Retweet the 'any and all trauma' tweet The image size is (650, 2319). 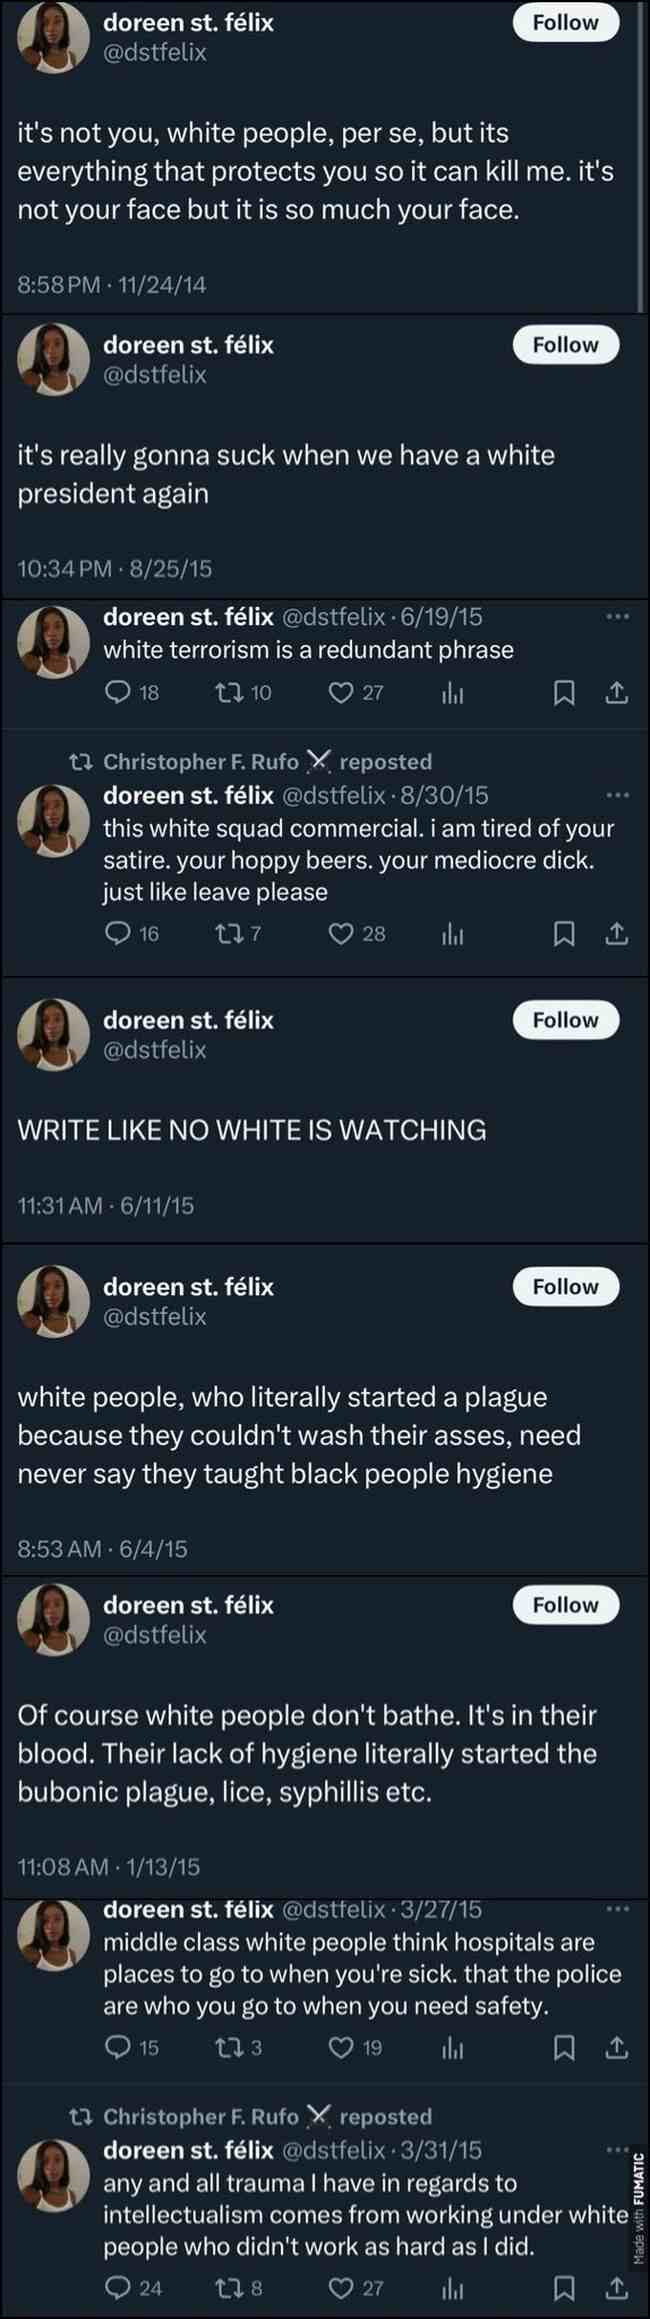239,2288
